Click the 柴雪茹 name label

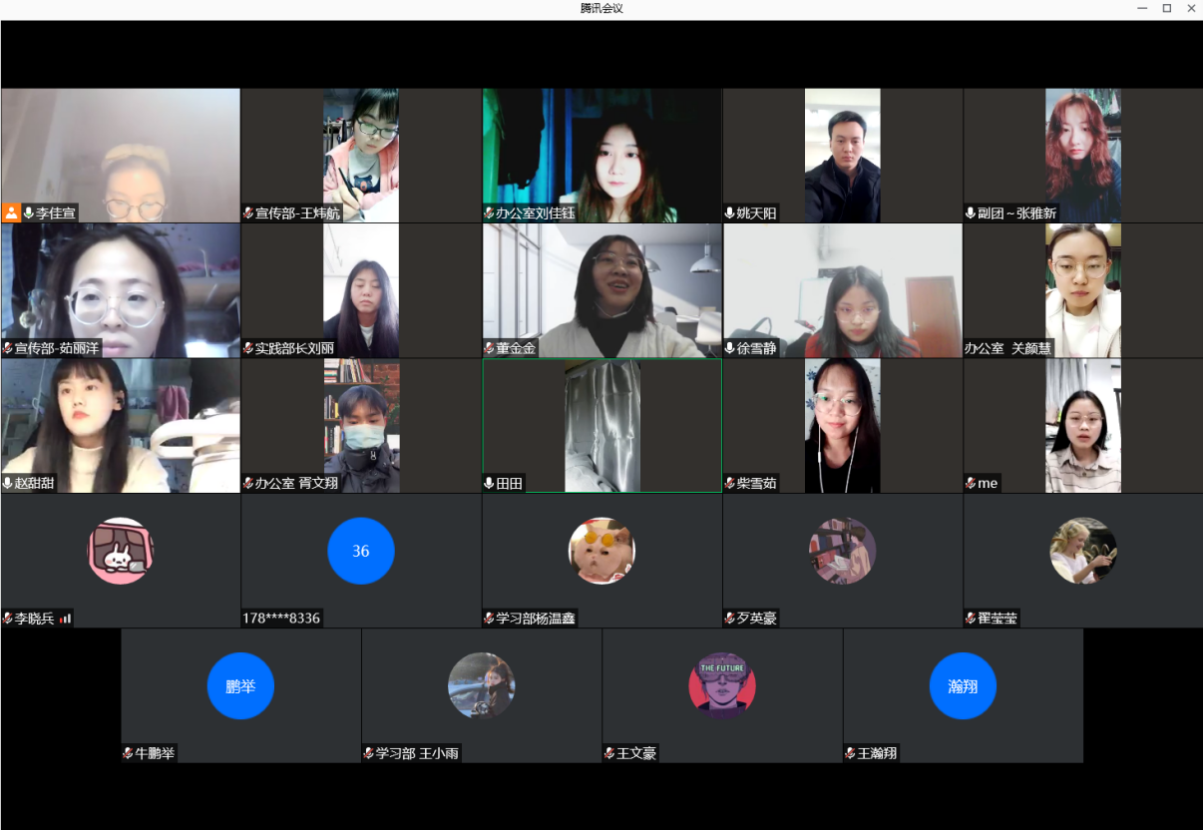click(x=756, y=483)
